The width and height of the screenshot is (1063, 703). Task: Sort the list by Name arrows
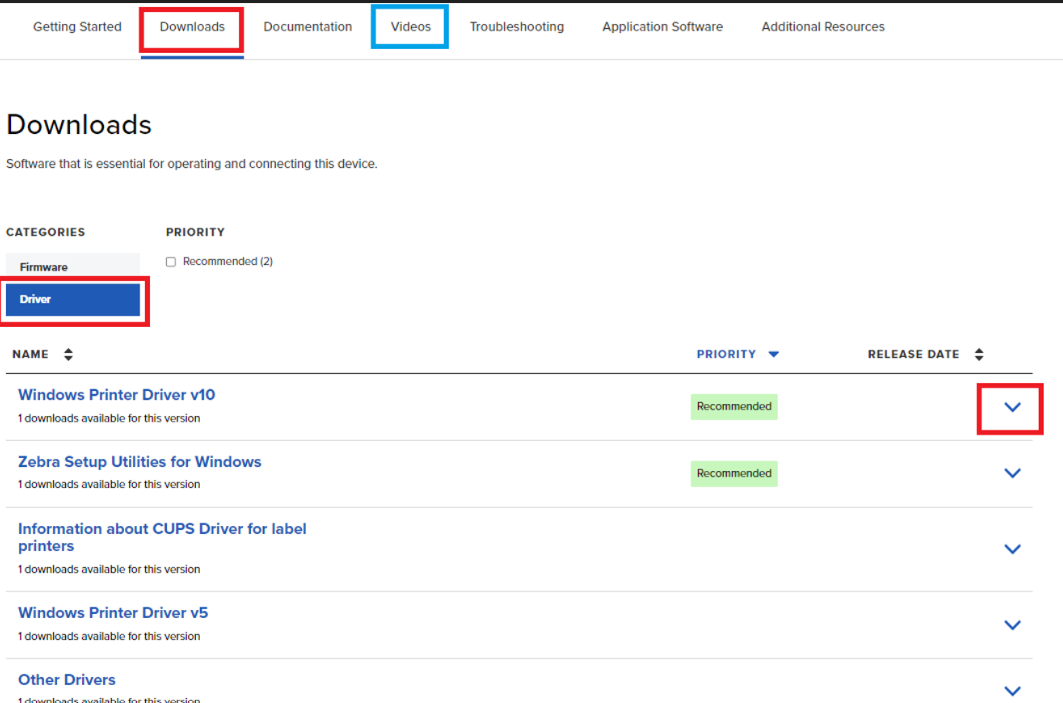[x=68, y=354]
